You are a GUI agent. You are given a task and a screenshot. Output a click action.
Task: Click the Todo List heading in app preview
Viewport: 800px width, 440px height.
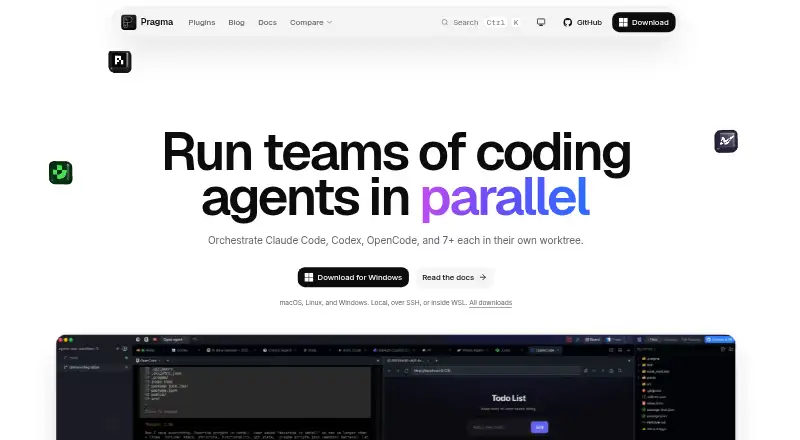pyautogui.click(x=509, y=398)
